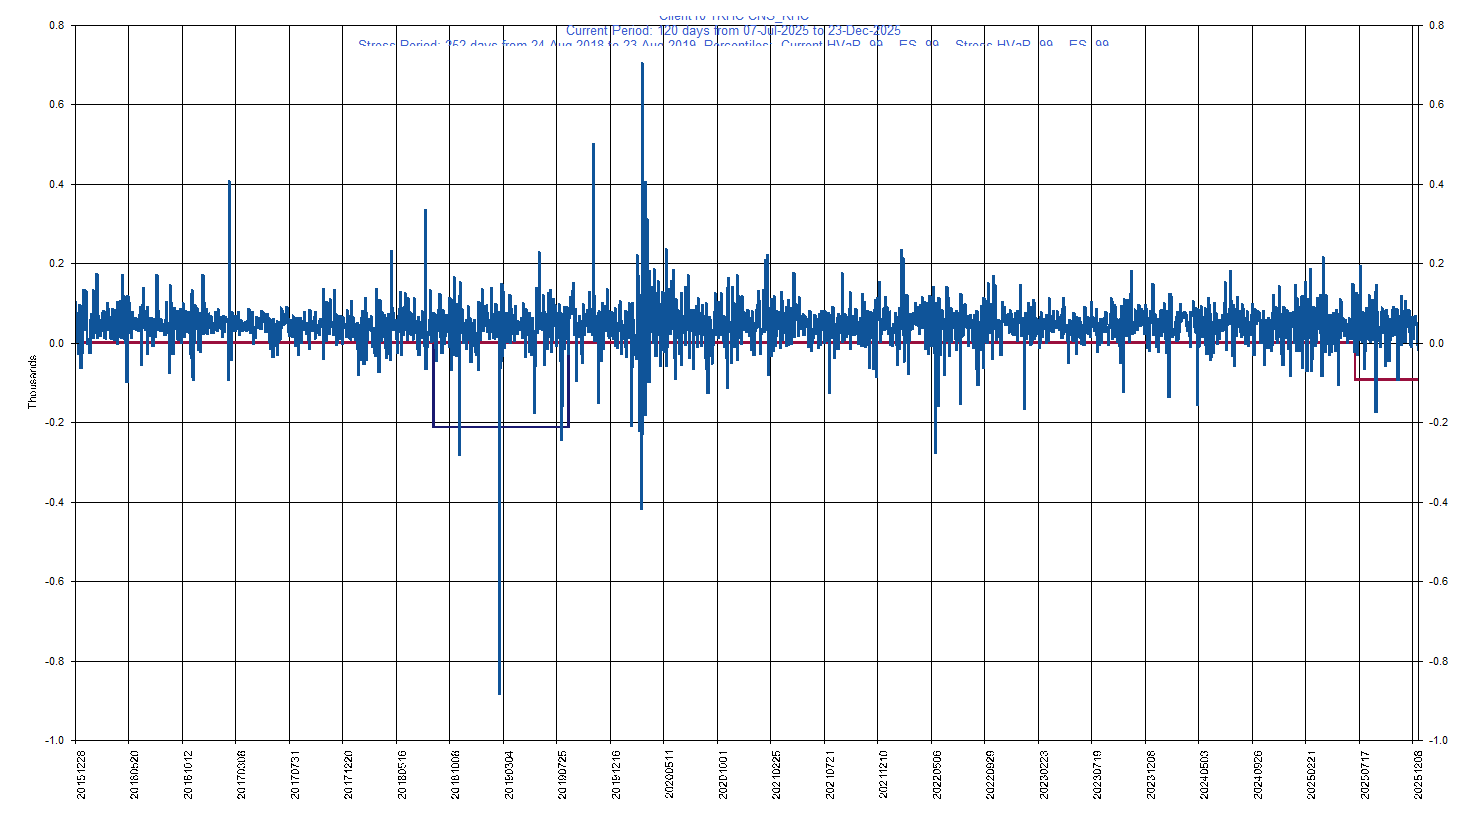Click the Current Period title text
The height and width of the screenshot is (820, 1470).
tap(733, 31)
